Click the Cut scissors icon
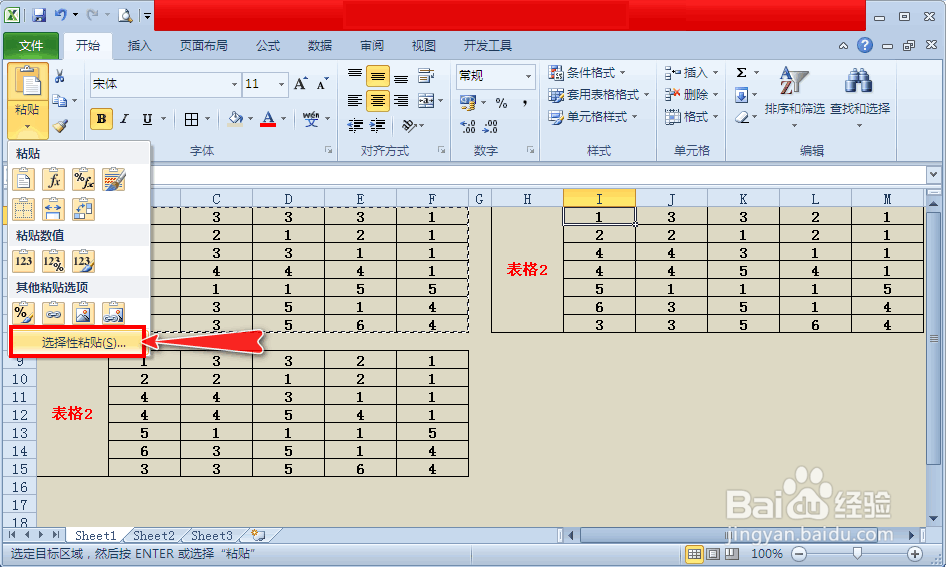 click(59, 77)
